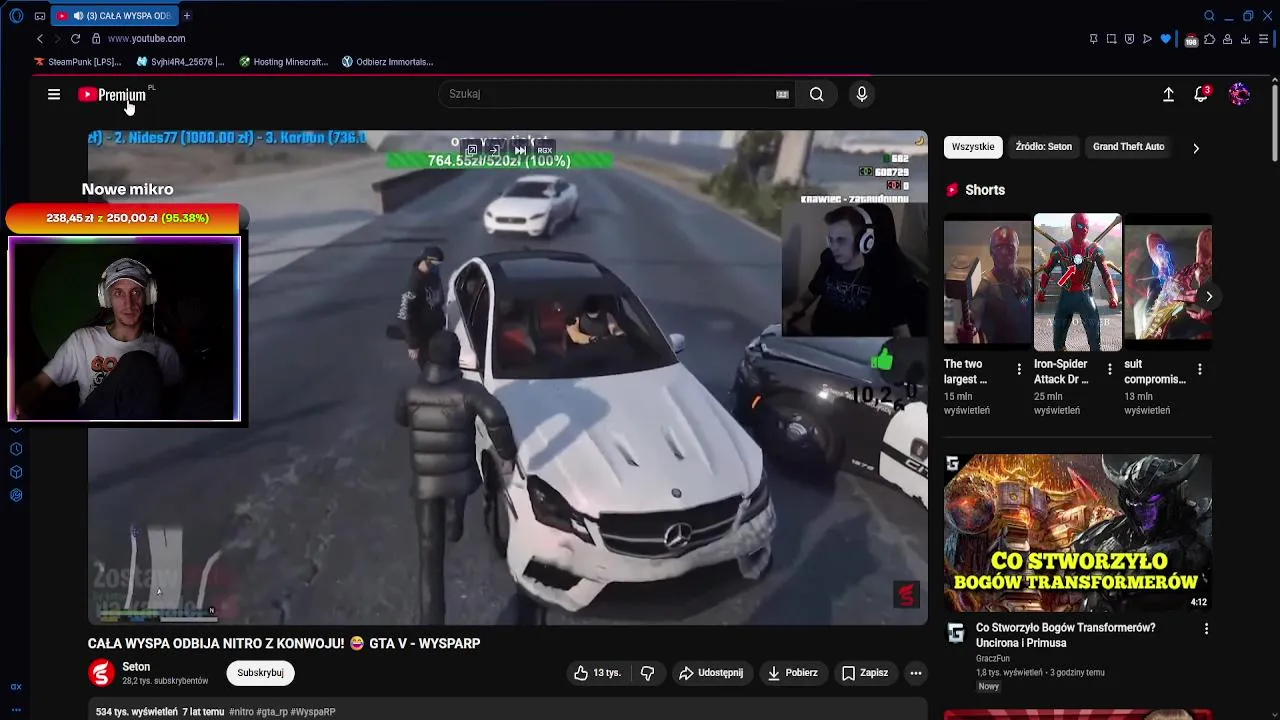Image resolution: width=1280 pixels, height=720 pixels.
Task: Show next Shorts with carousel arrow
Action: click(x=1209, y=296)
